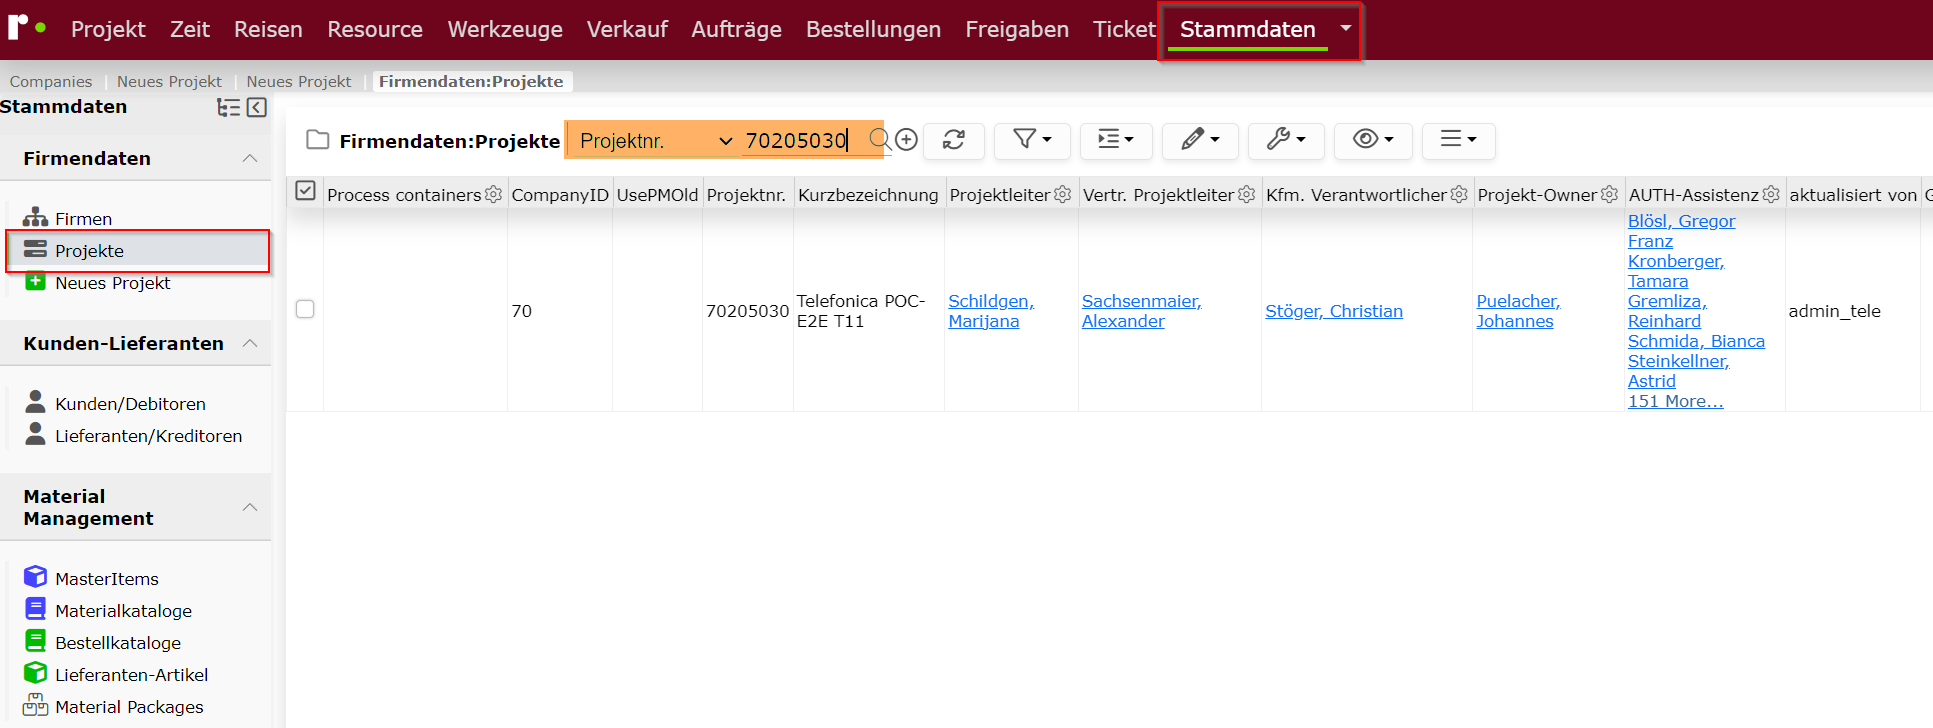Click the folder icon before Firmendaten:Projekte
This screenshot has width=1933, height=728.
tap(318, 140)
